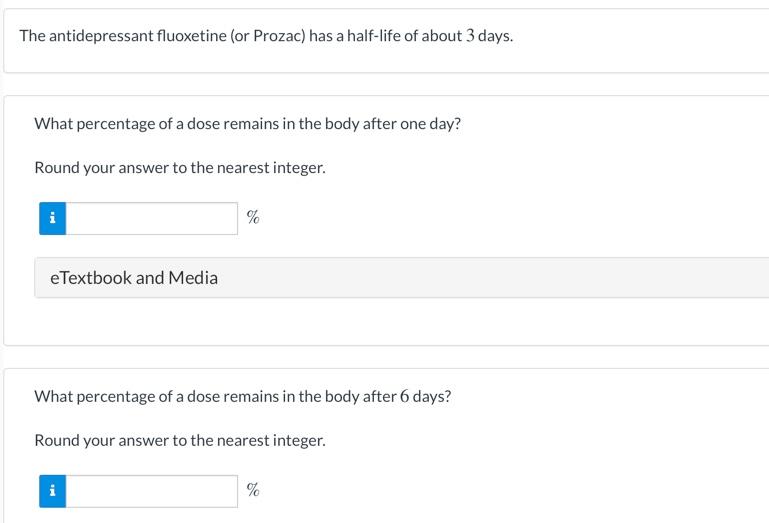Screen dimensions: 769x523
Task: Click the percent symbol after the one-day field
Action: point(253,217)
